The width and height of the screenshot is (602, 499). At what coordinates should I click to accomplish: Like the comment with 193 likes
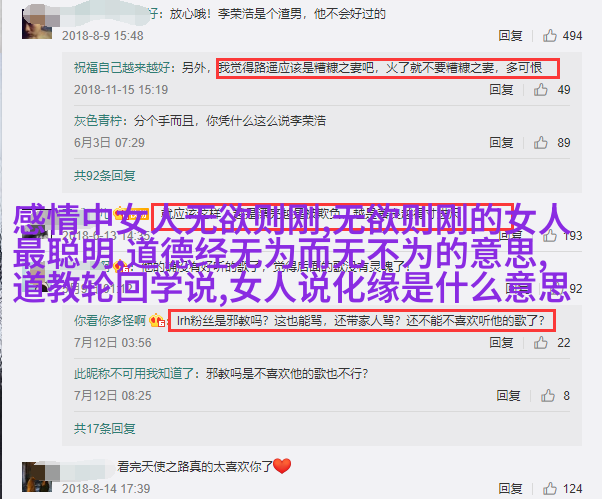point(550,235)
